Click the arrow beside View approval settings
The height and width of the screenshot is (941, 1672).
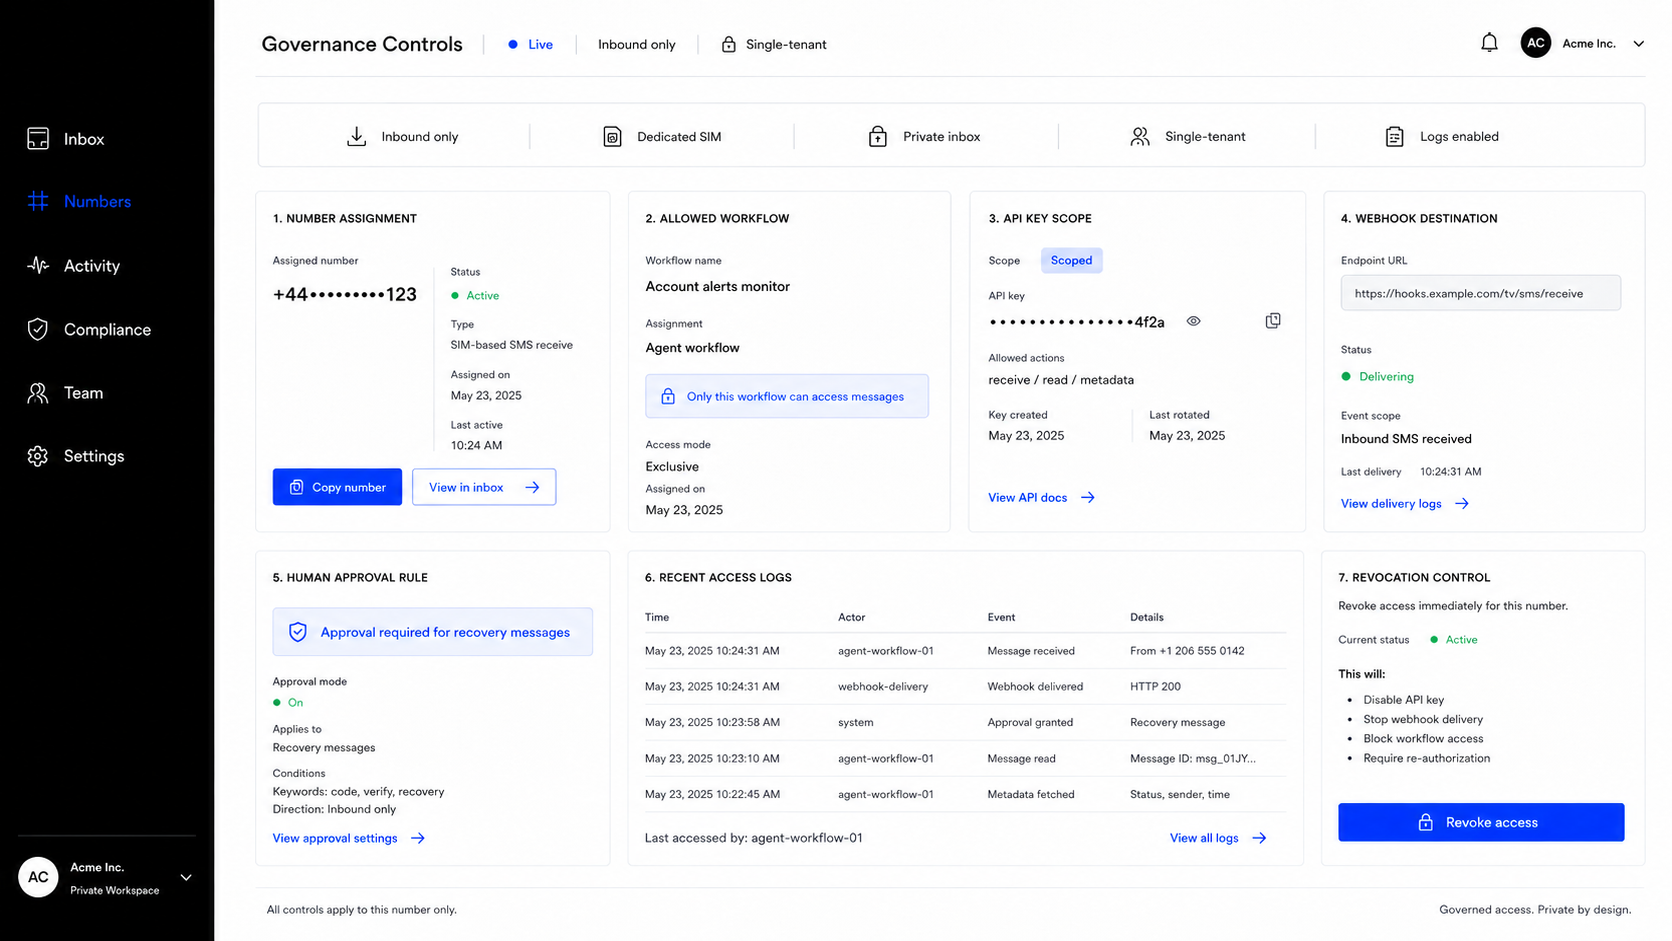coord(418,838)
